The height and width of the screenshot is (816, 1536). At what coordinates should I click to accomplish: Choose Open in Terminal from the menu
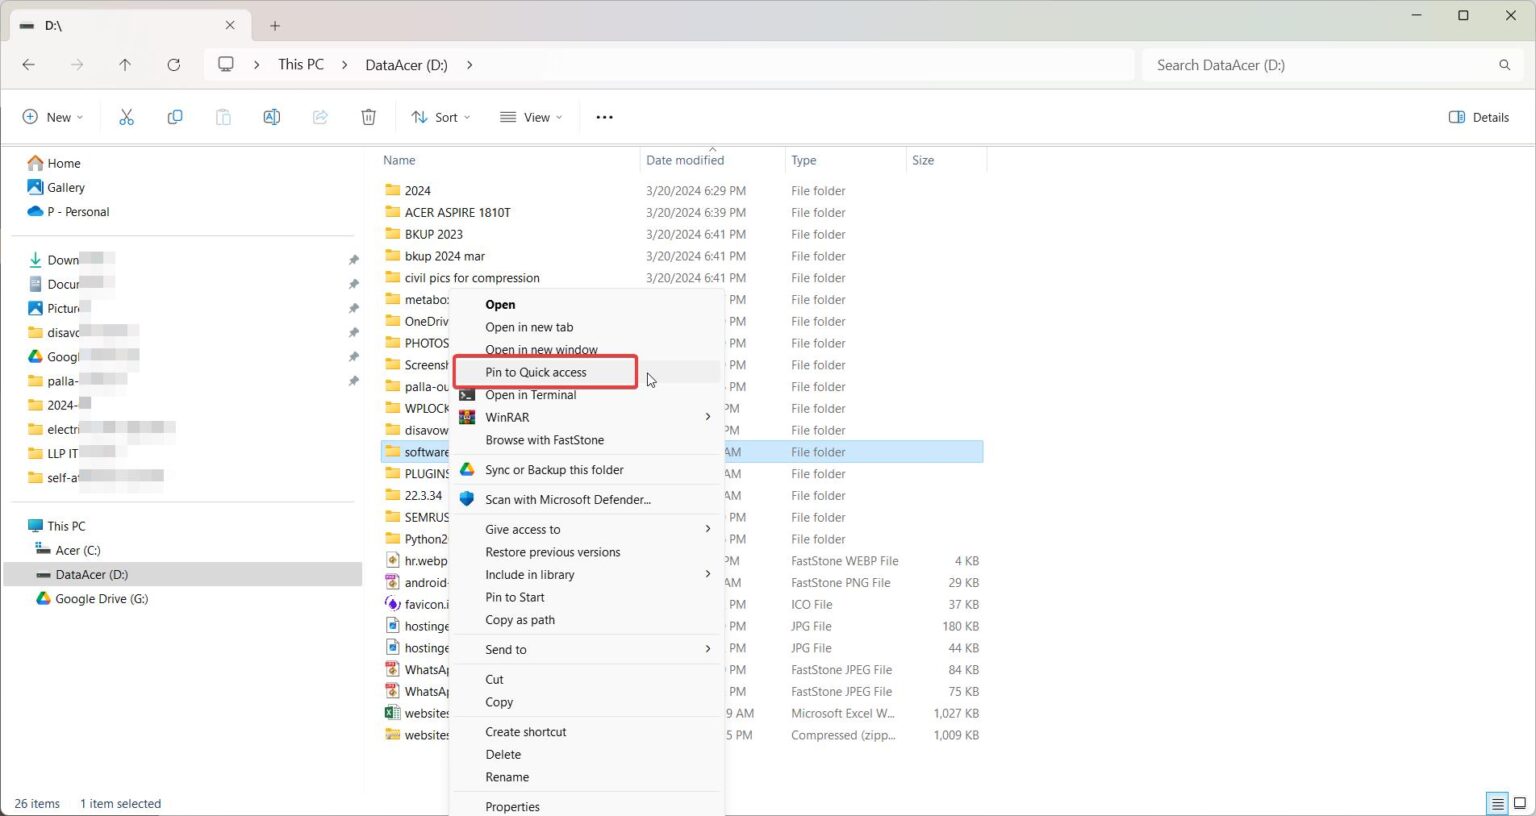531,394
